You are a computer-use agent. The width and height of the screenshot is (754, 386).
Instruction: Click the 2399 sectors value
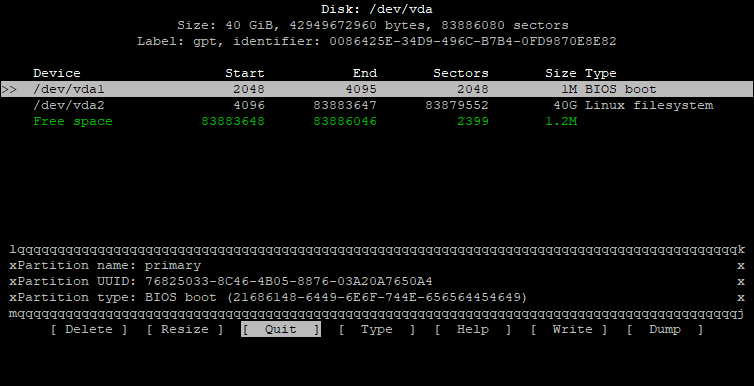(473, 121)
